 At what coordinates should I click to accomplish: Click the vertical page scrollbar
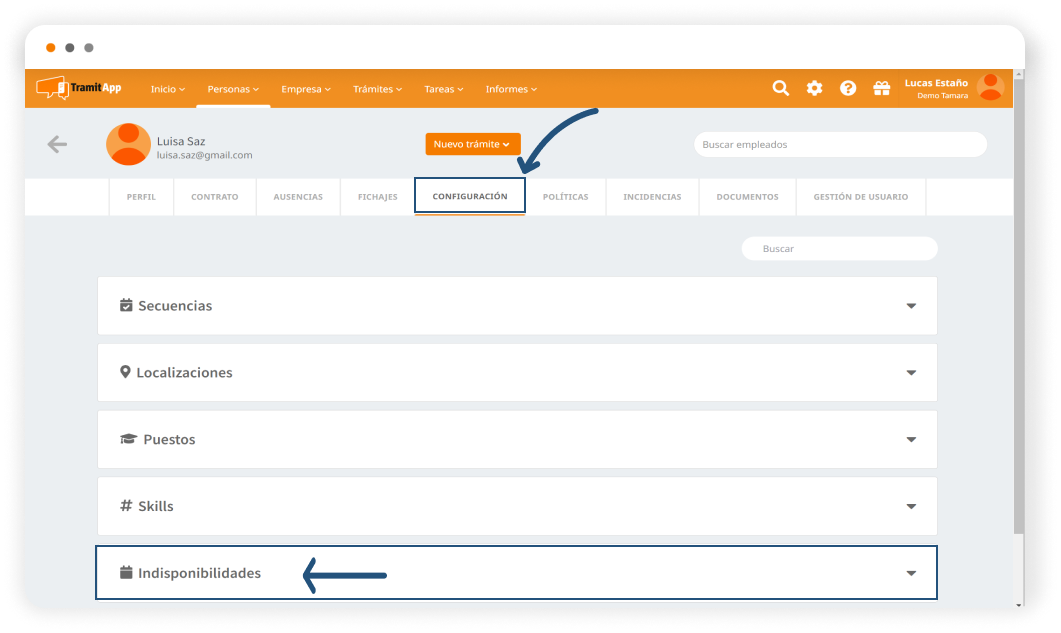click(1019, 300)
